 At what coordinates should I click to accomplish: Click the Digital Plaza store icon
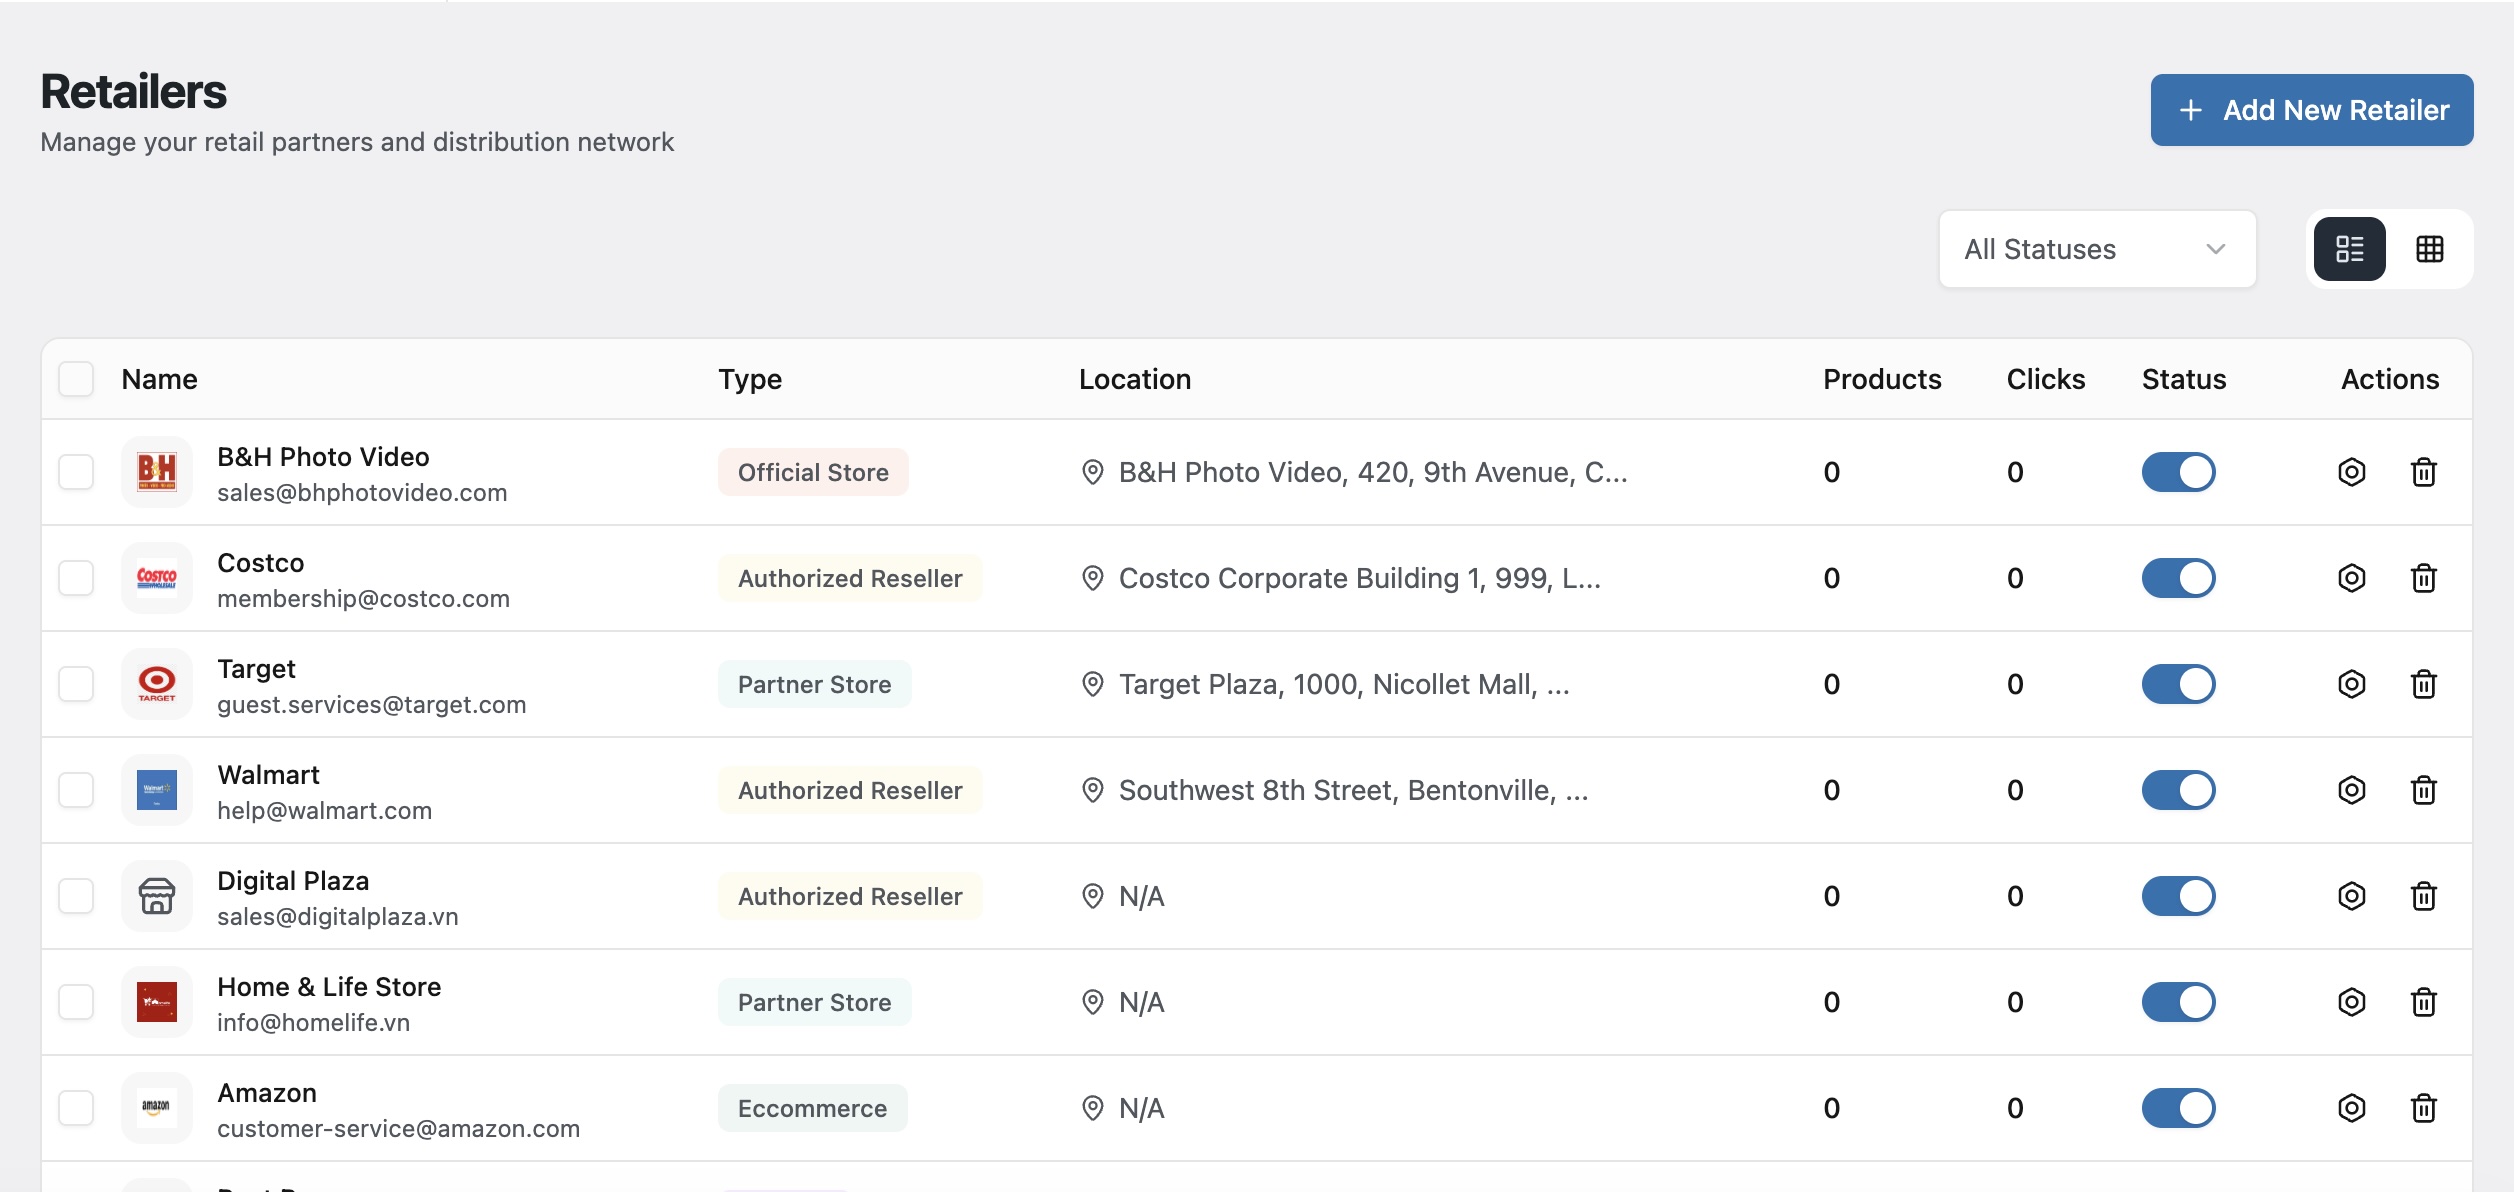click(x=157, y=896)
